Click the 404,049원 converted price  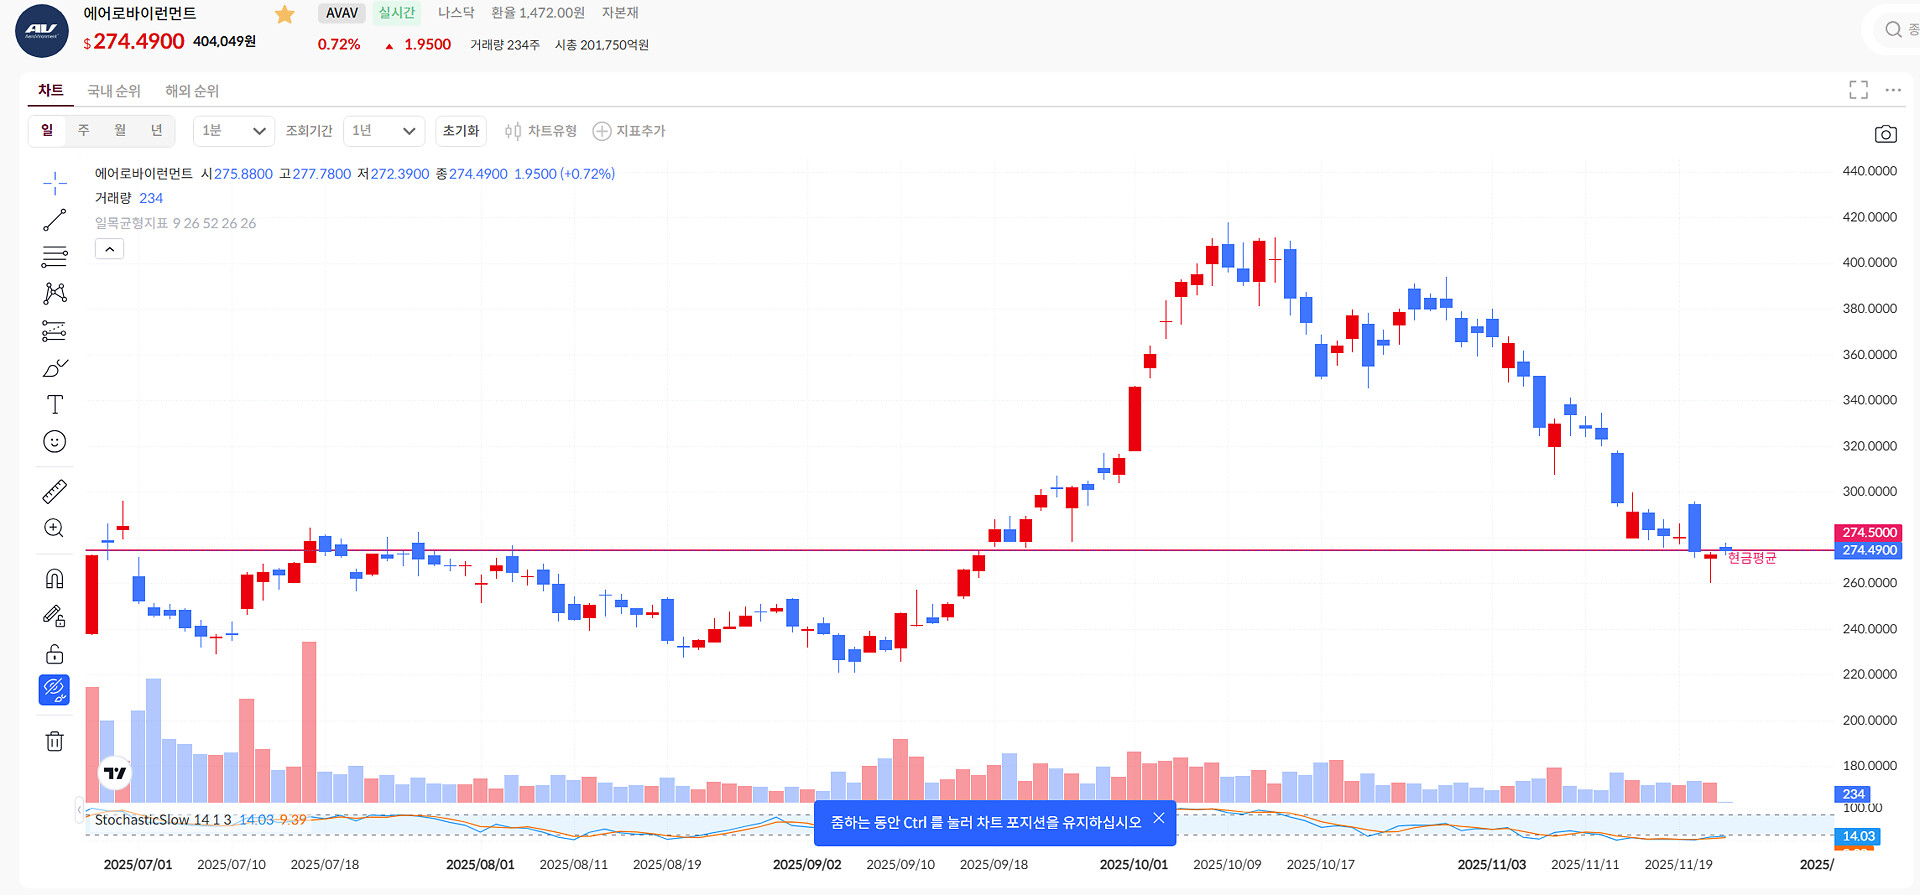coord(224,41)
